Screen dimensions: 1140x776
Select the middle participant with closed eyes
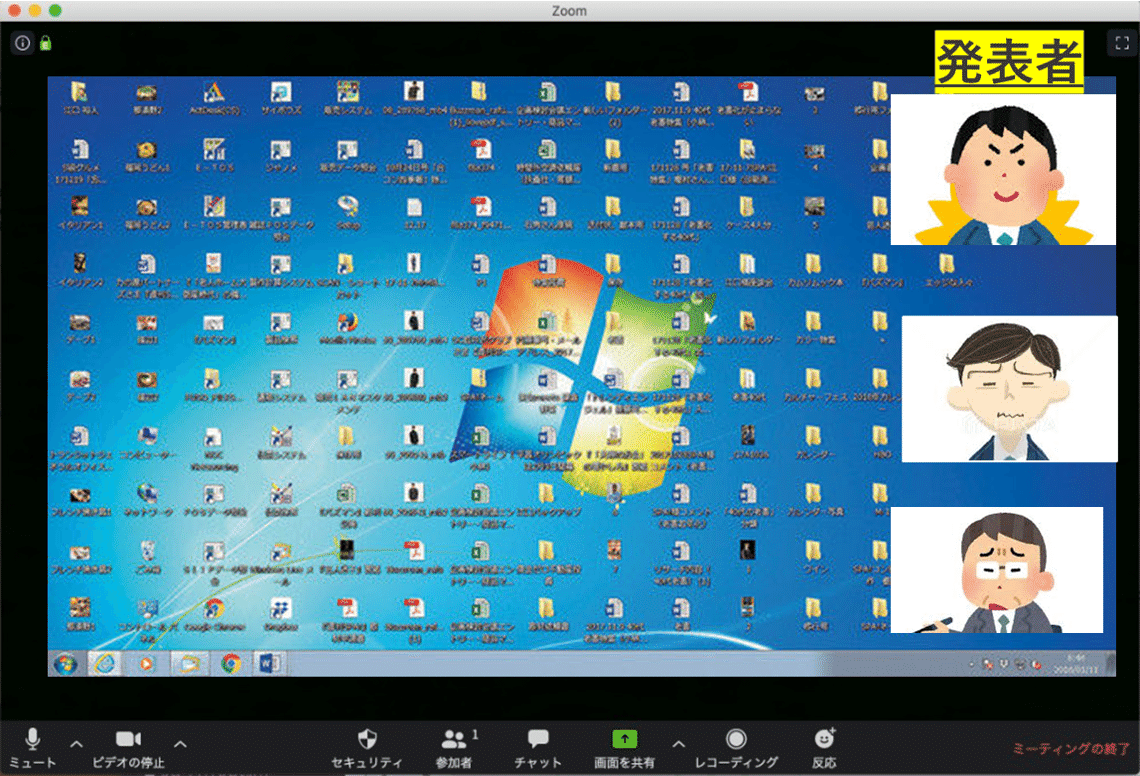pyautogui.click(x=1009, y=389)
